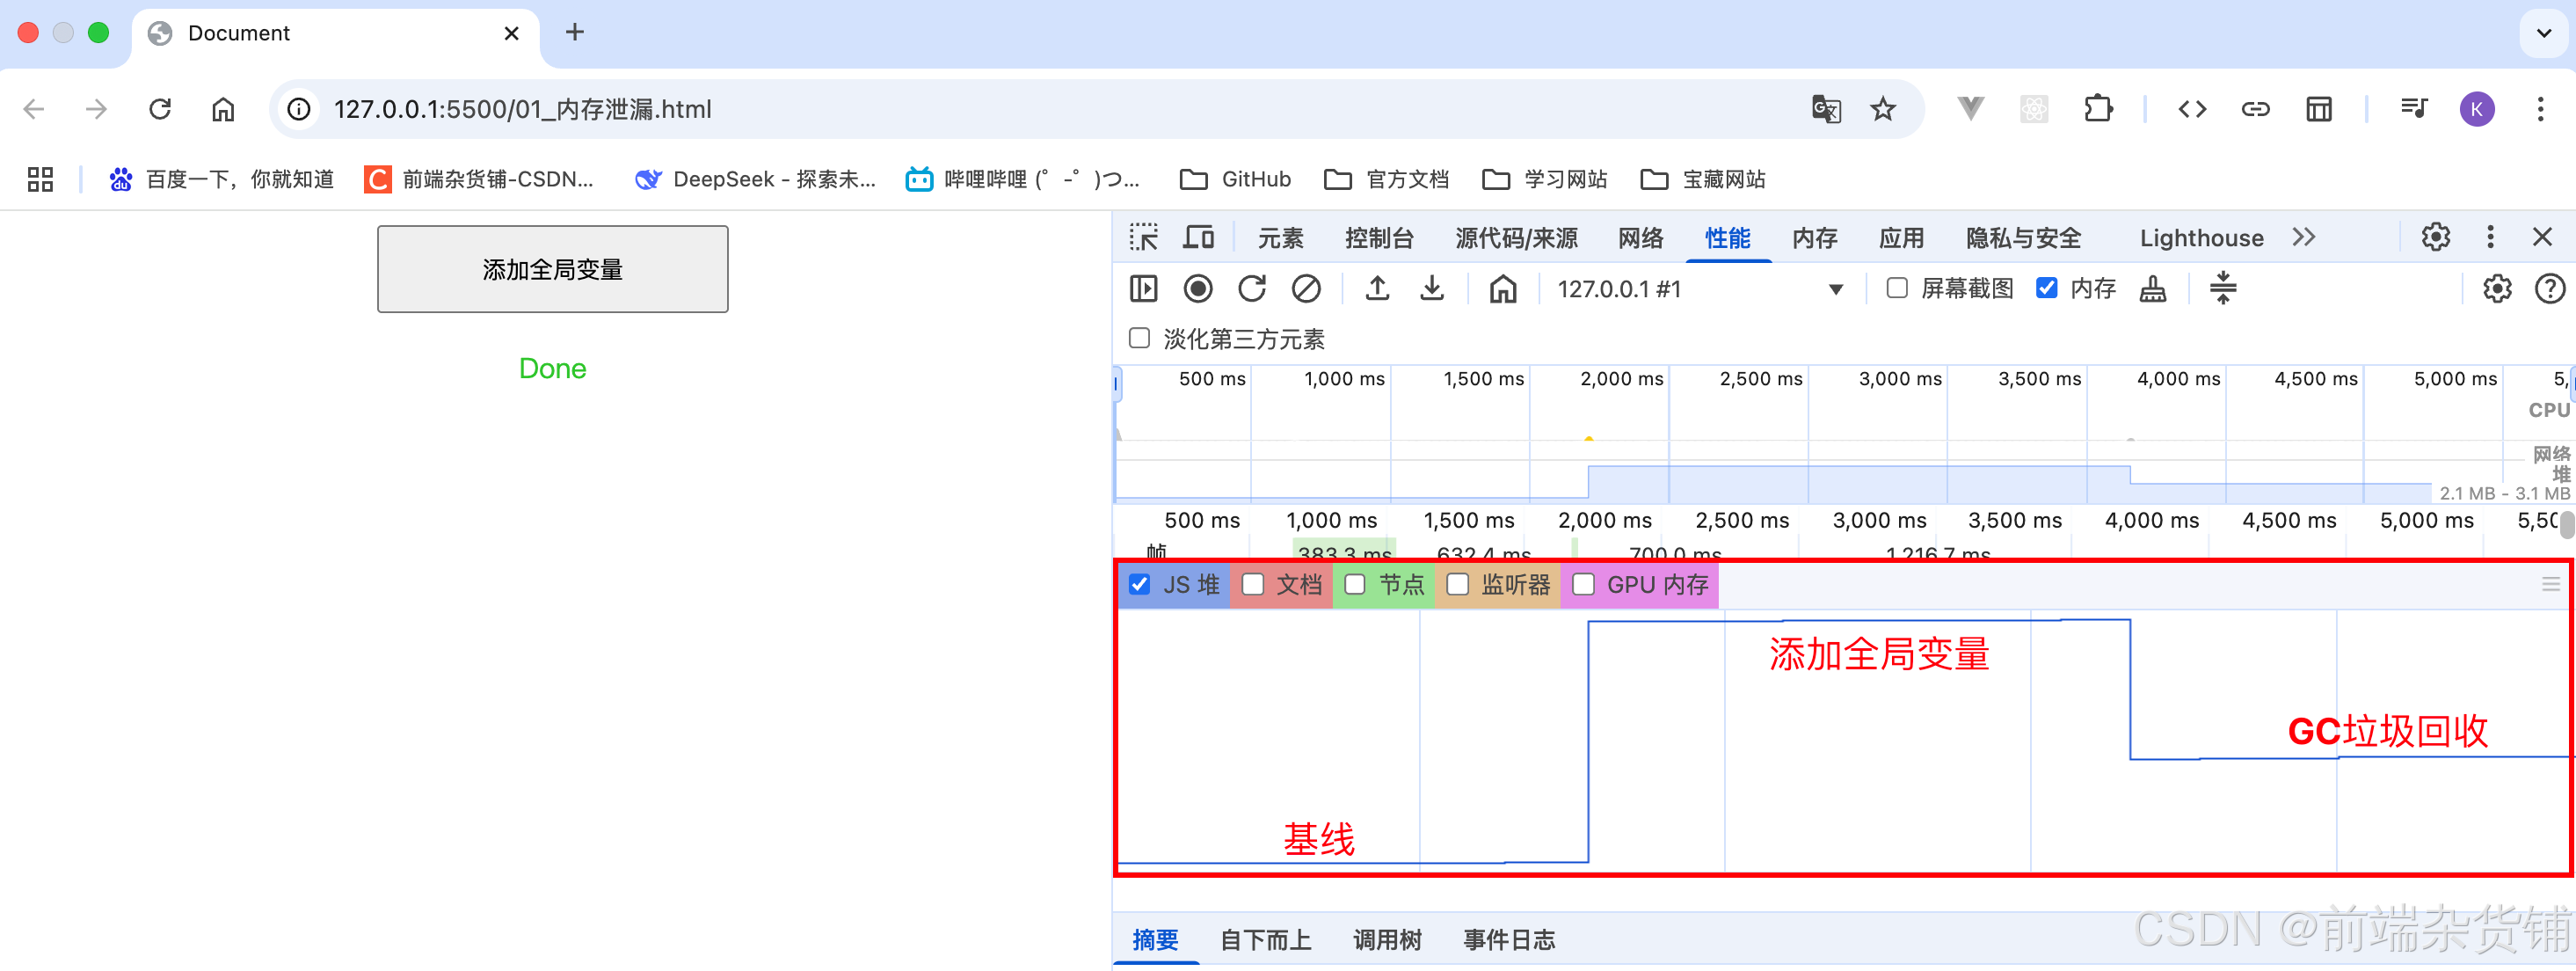Image resolution: width=2576 pixels, height=971 pixels.
Task: Open the tab search dropdown arrow
Action: (x=2544, y=33)
